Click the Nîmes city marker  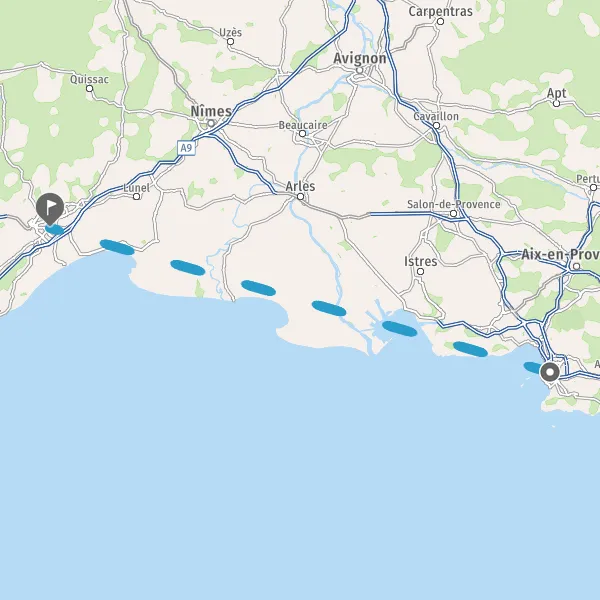coord(211,123)
